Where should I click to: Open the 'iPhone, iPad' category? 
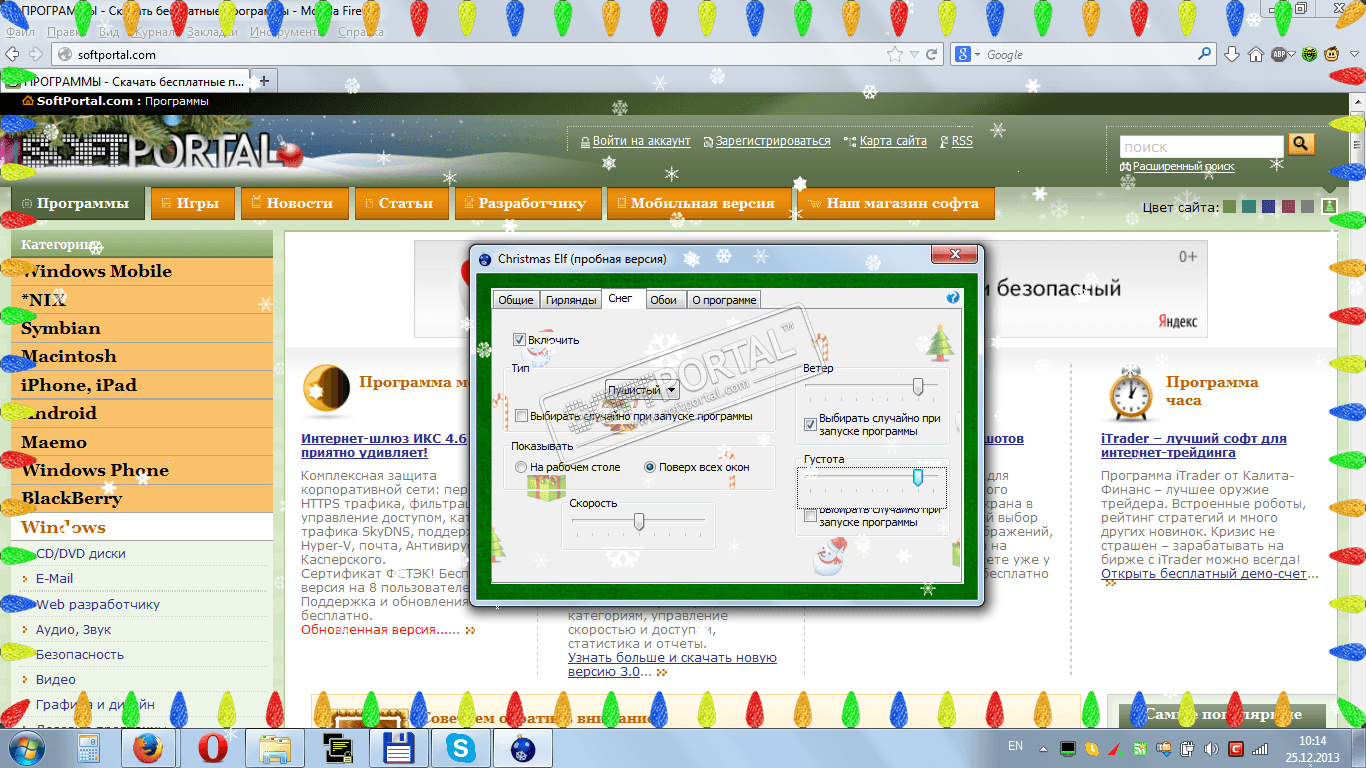[x=141, y=385]
